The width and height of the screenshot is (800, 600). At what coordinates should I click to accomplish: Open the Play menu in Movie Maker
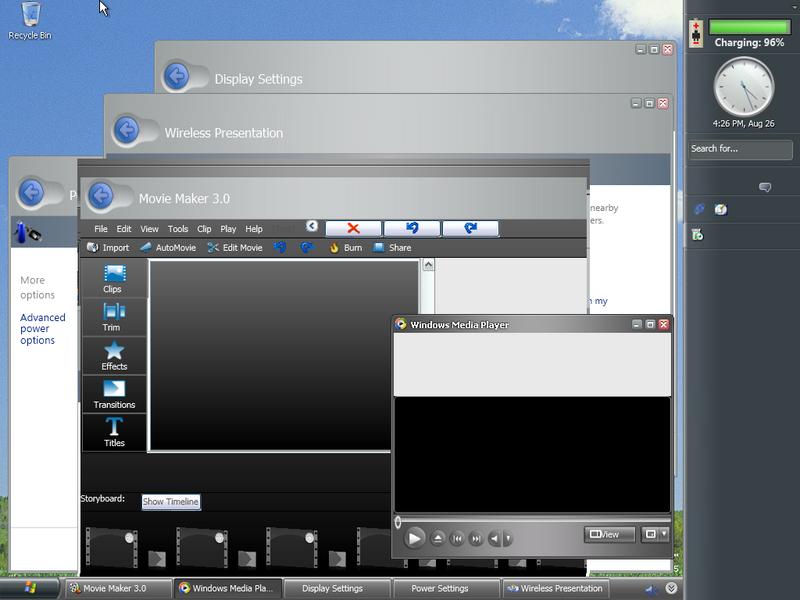228,229
